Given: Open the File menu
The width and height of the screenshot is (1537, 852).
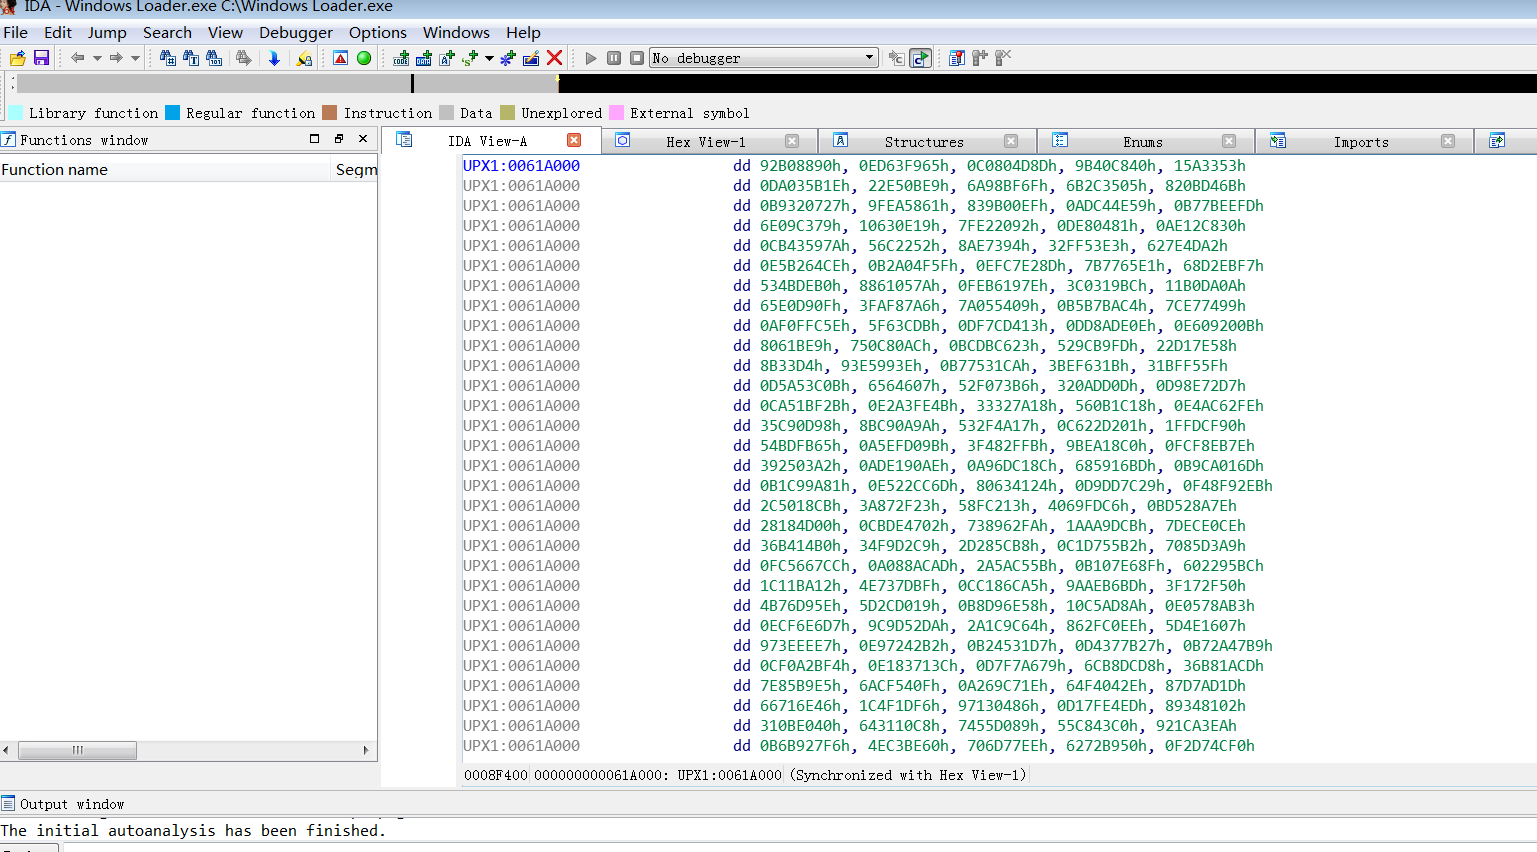Looking at the screenshot, I should pos(16,32).
